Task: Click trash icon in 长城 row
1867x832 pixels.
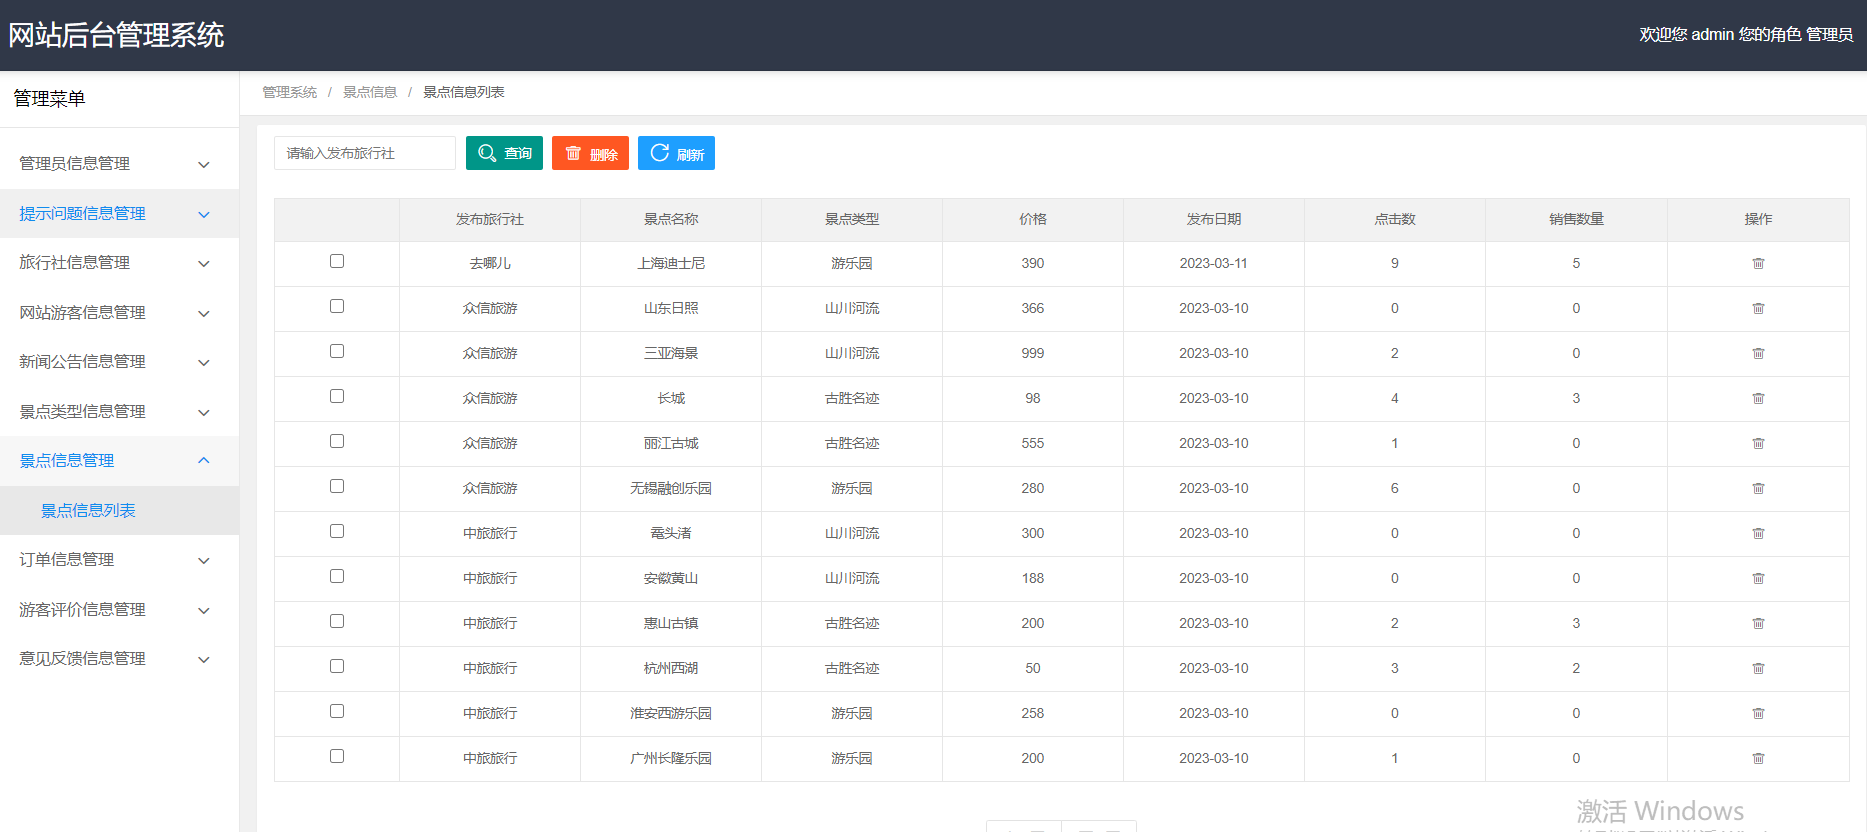Action: pyautogui.click(x=1758, y=399)
